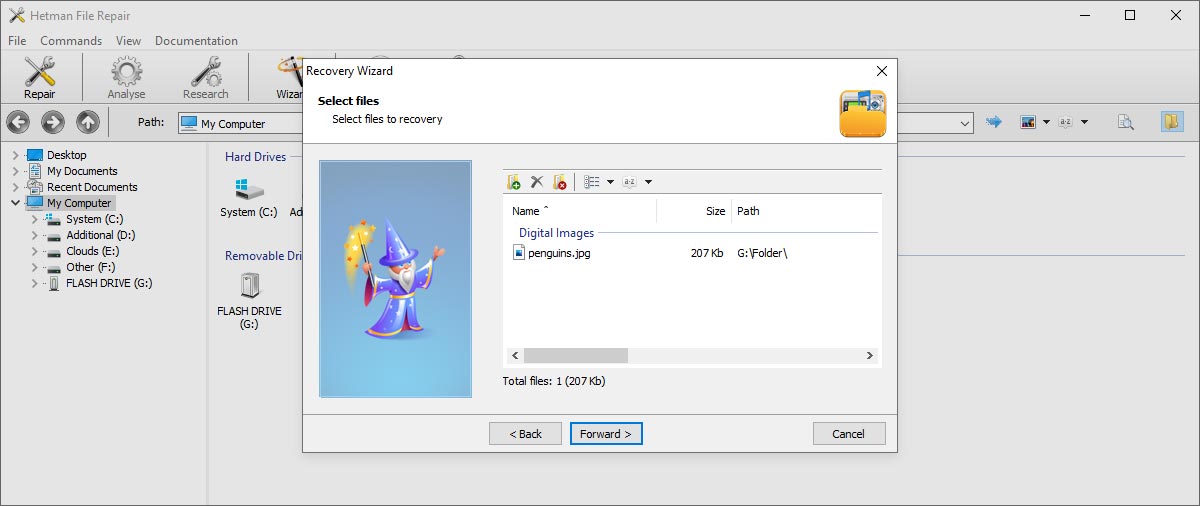Remove selected file with the X icon
This screenshot has height=506, width=1200.
coord(537,182)
